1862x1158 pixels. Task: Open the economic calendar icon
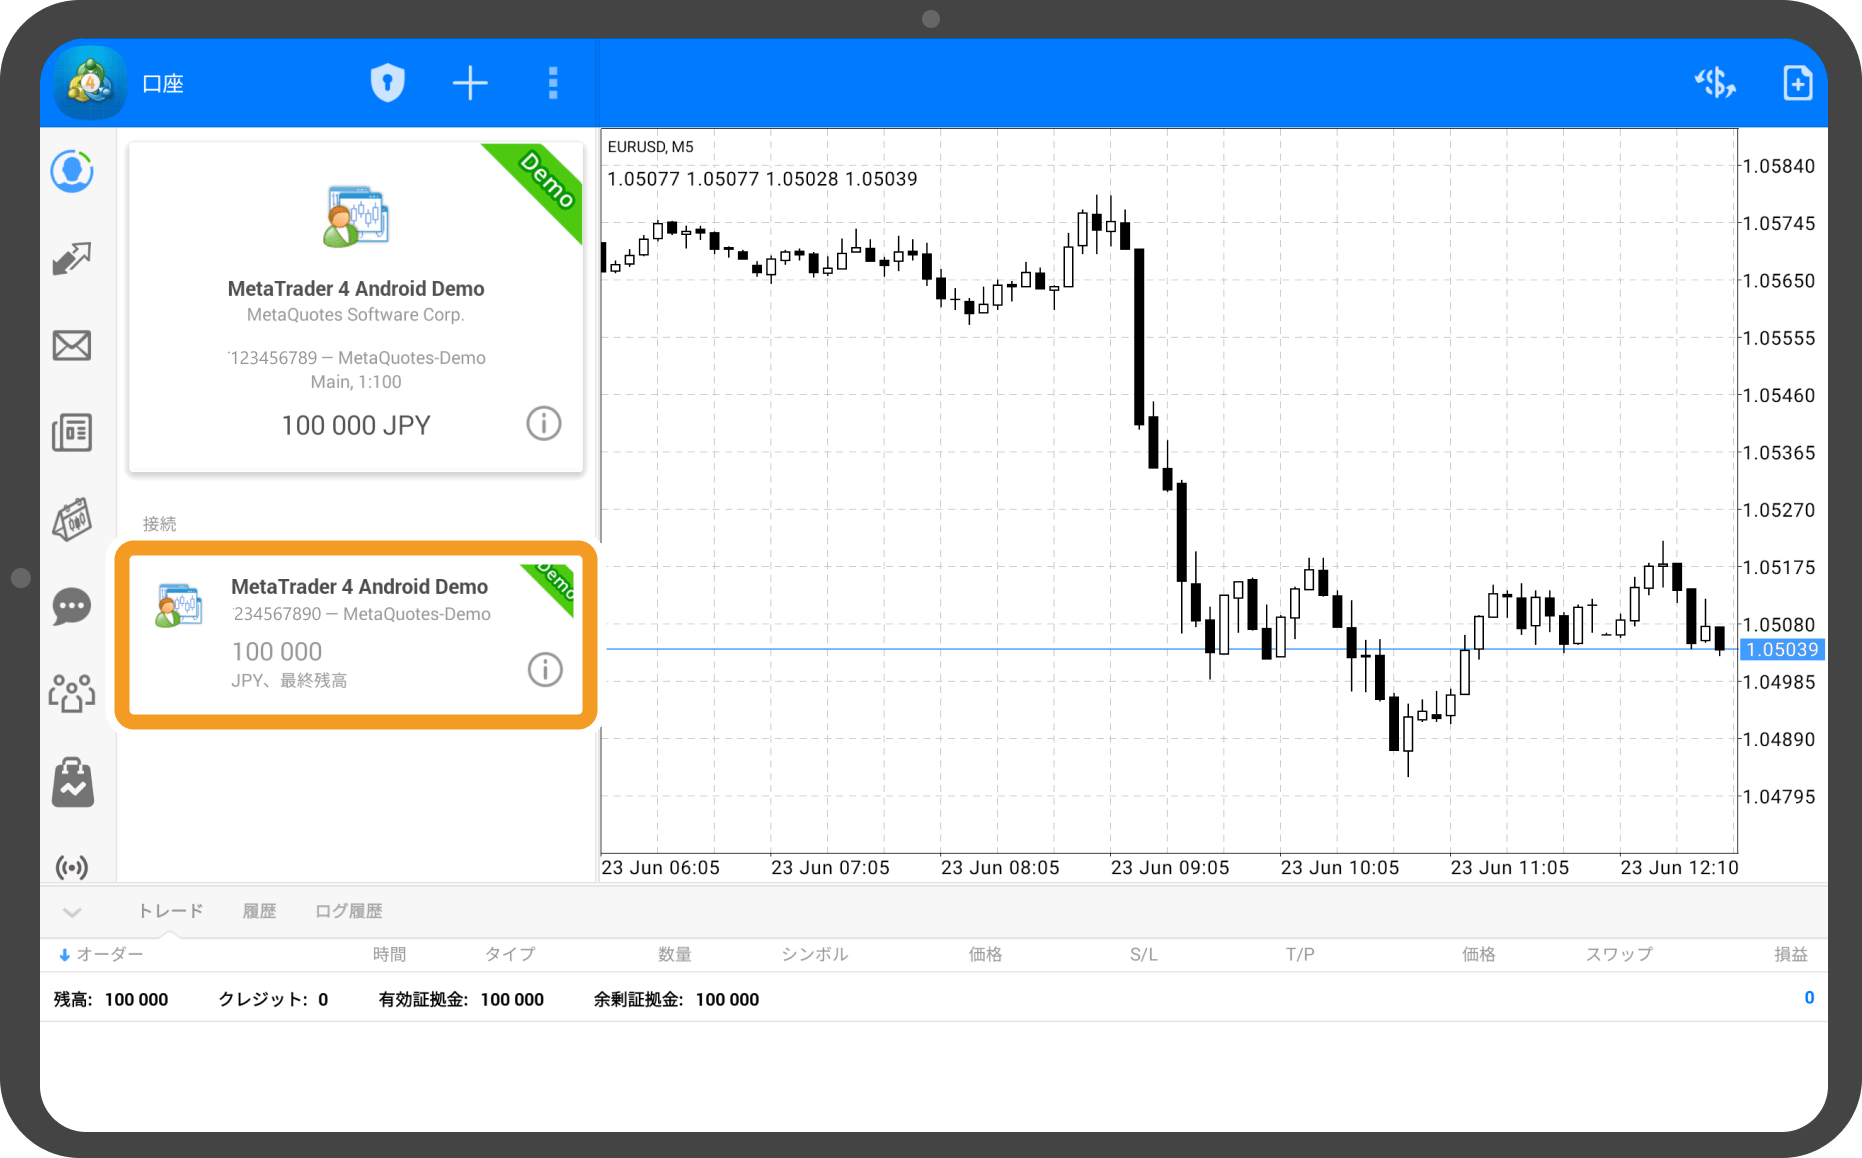point(72,520)
